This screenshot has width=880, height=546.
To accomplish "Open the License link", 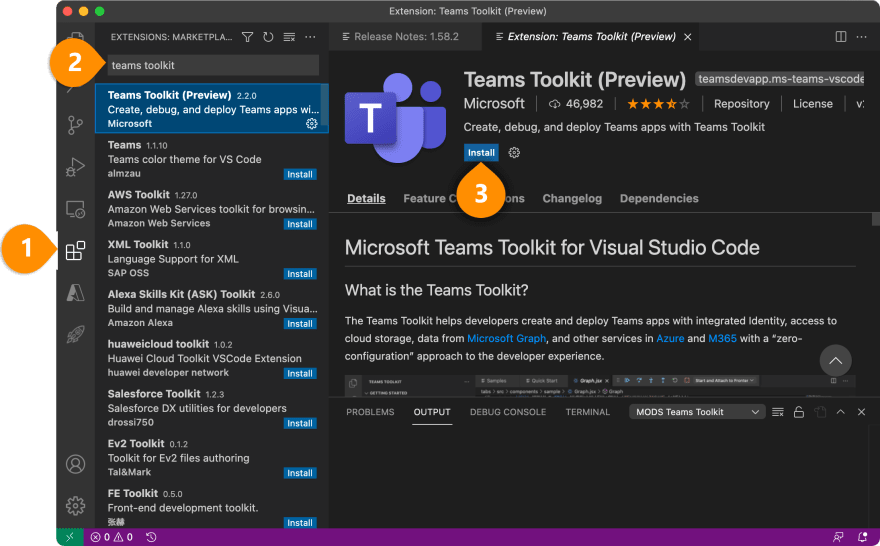I will [x=813, y=104].
